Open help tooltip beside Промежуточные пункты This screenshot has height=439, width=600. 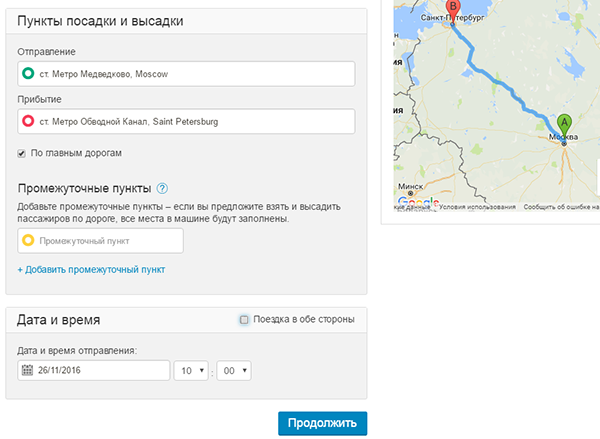point(162,188)
